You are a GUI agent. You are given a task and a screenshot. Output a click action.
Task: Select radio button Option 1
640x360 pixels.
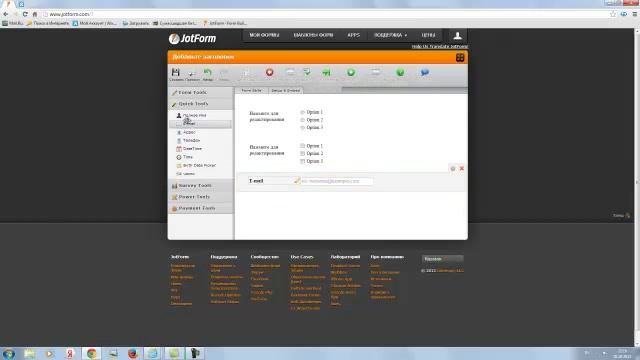click(x=302, y=112)
